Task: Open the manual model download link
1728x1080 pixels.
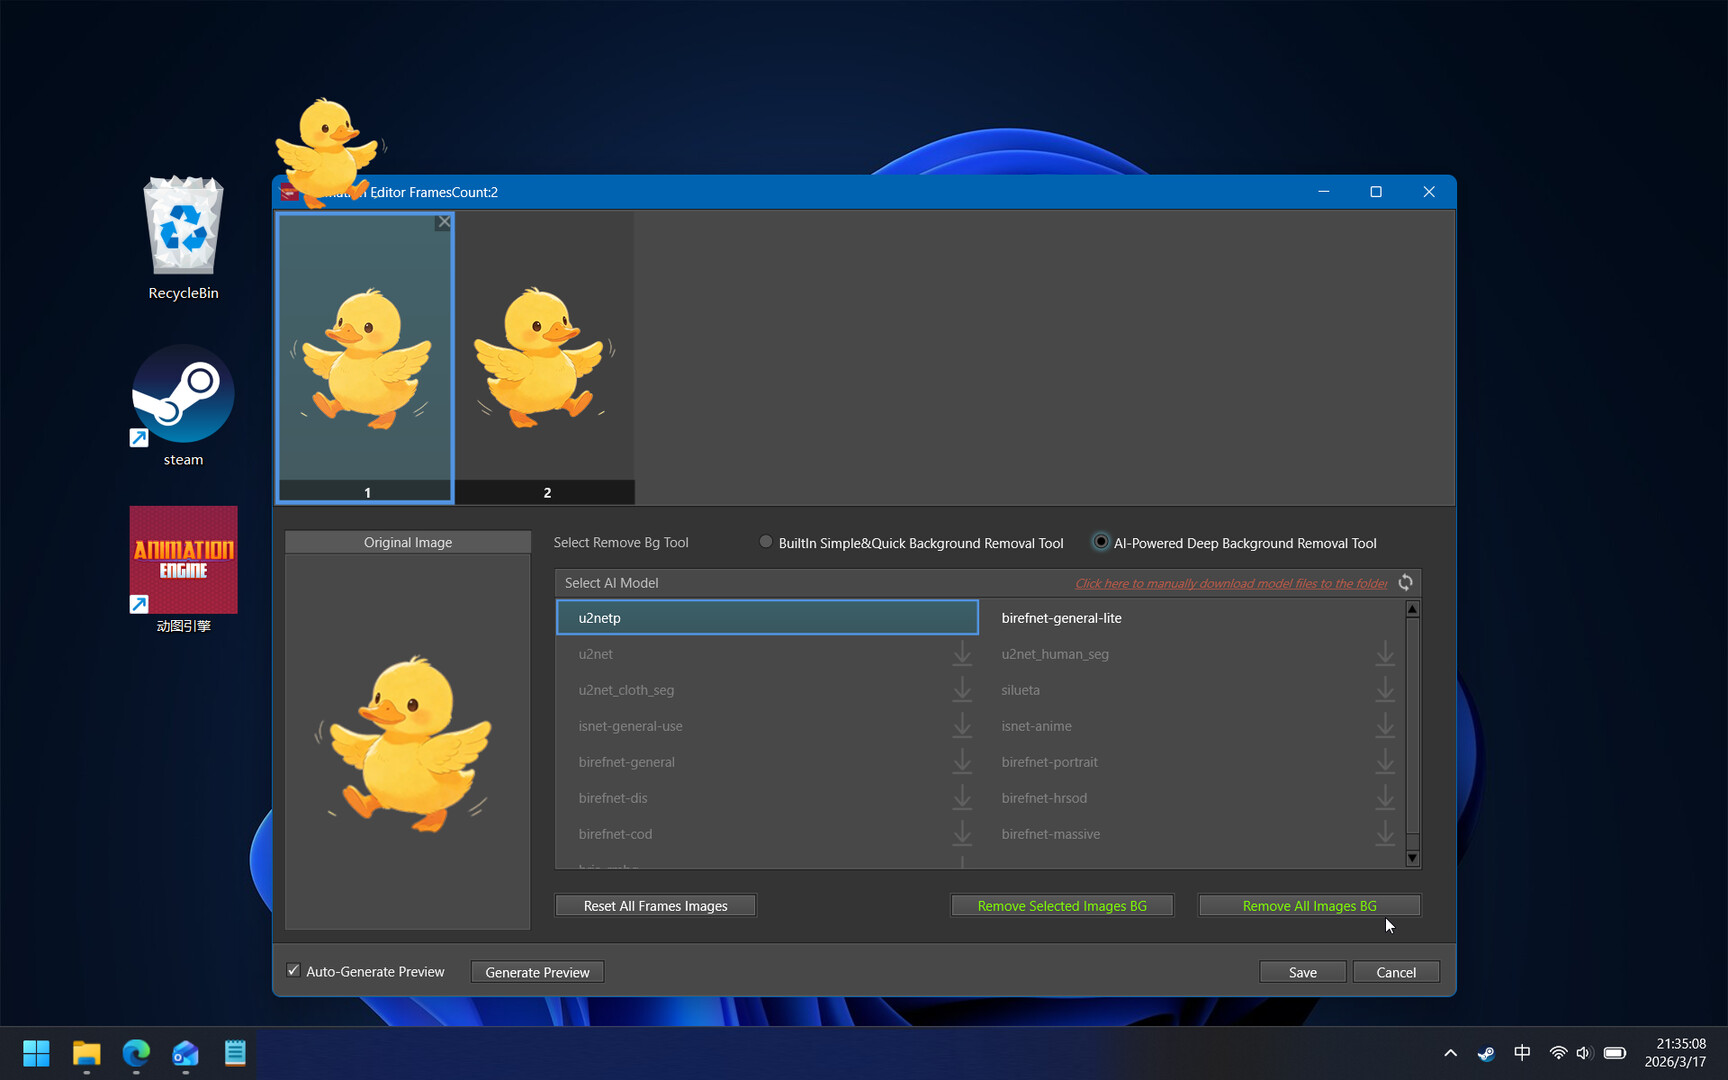Action: pyautogui.click(x=1230, y=583)
